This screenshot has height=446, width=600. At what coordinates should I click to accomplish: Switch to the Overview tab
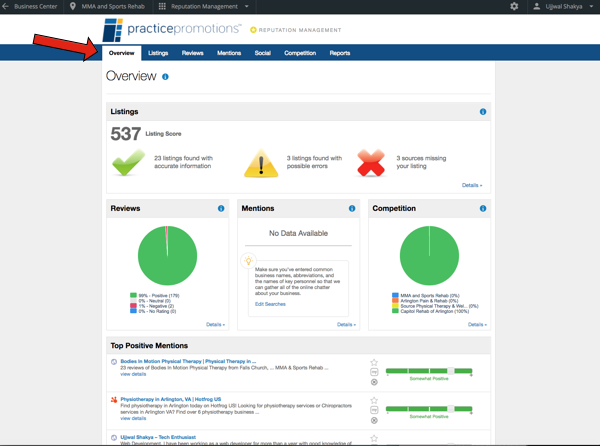click(x=122, y=53)
